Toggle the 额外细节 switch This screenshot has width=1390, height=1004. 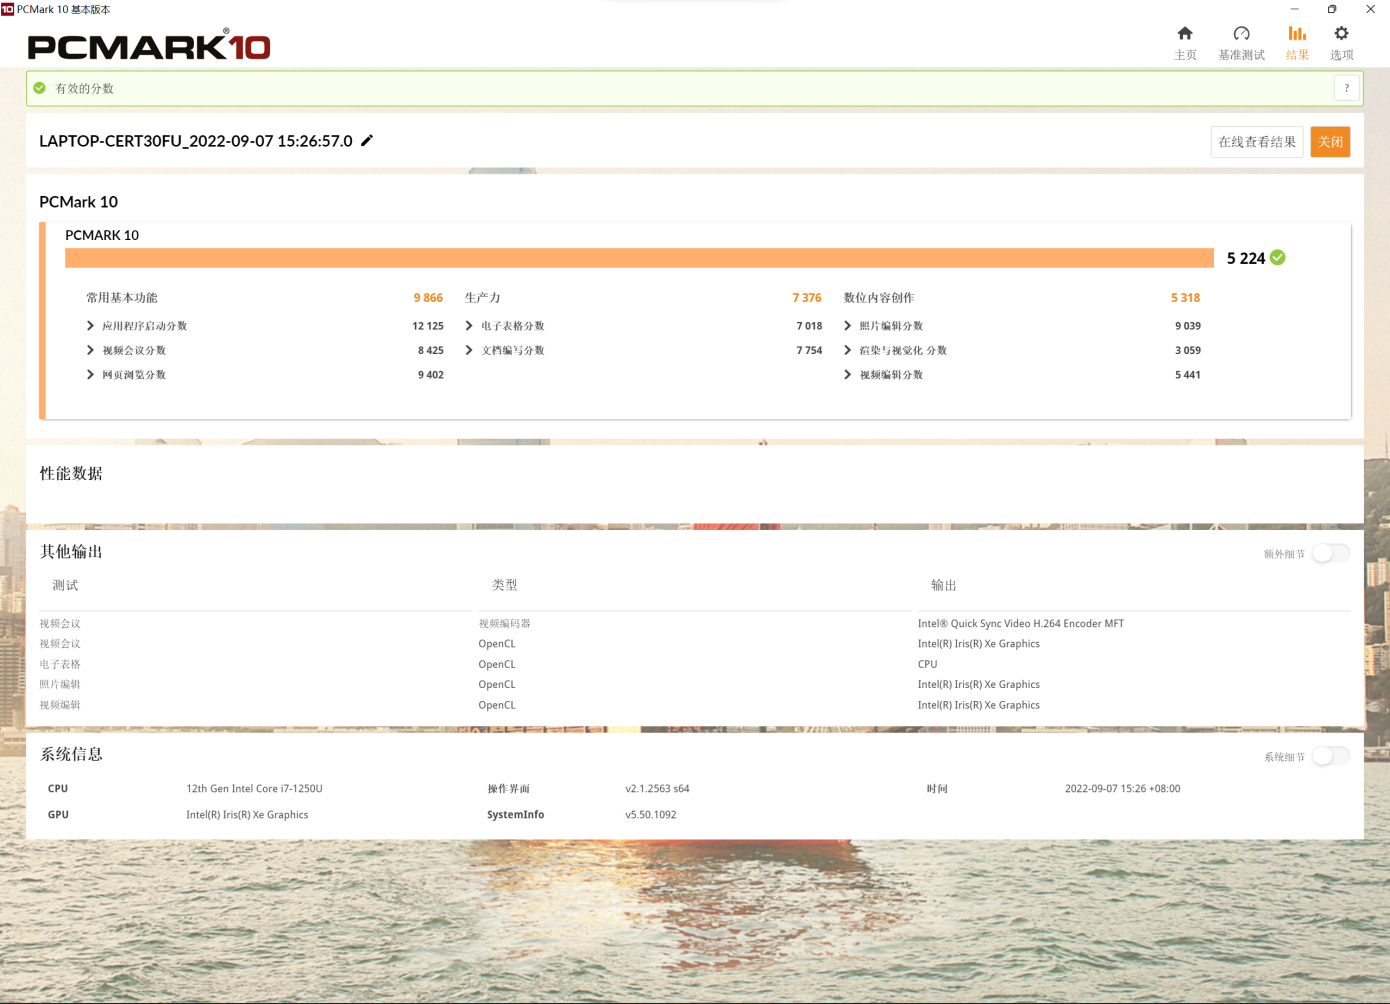coord(1331,553)
